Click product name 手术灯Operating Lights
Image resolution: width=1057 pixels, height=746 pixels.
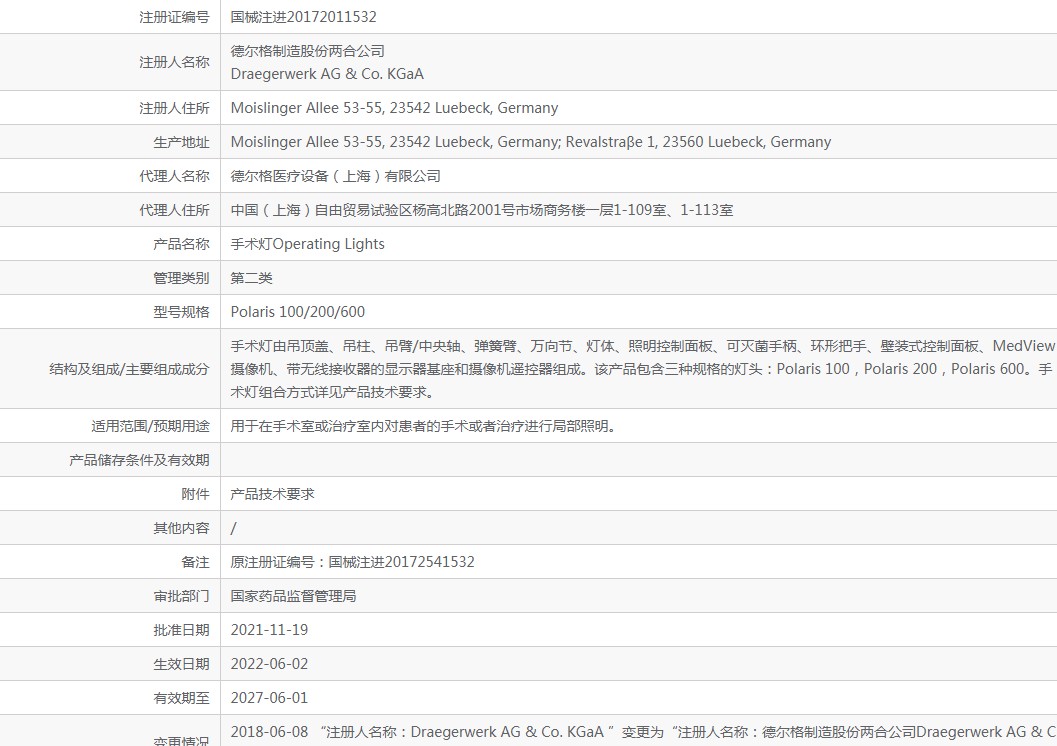(307, 244)
